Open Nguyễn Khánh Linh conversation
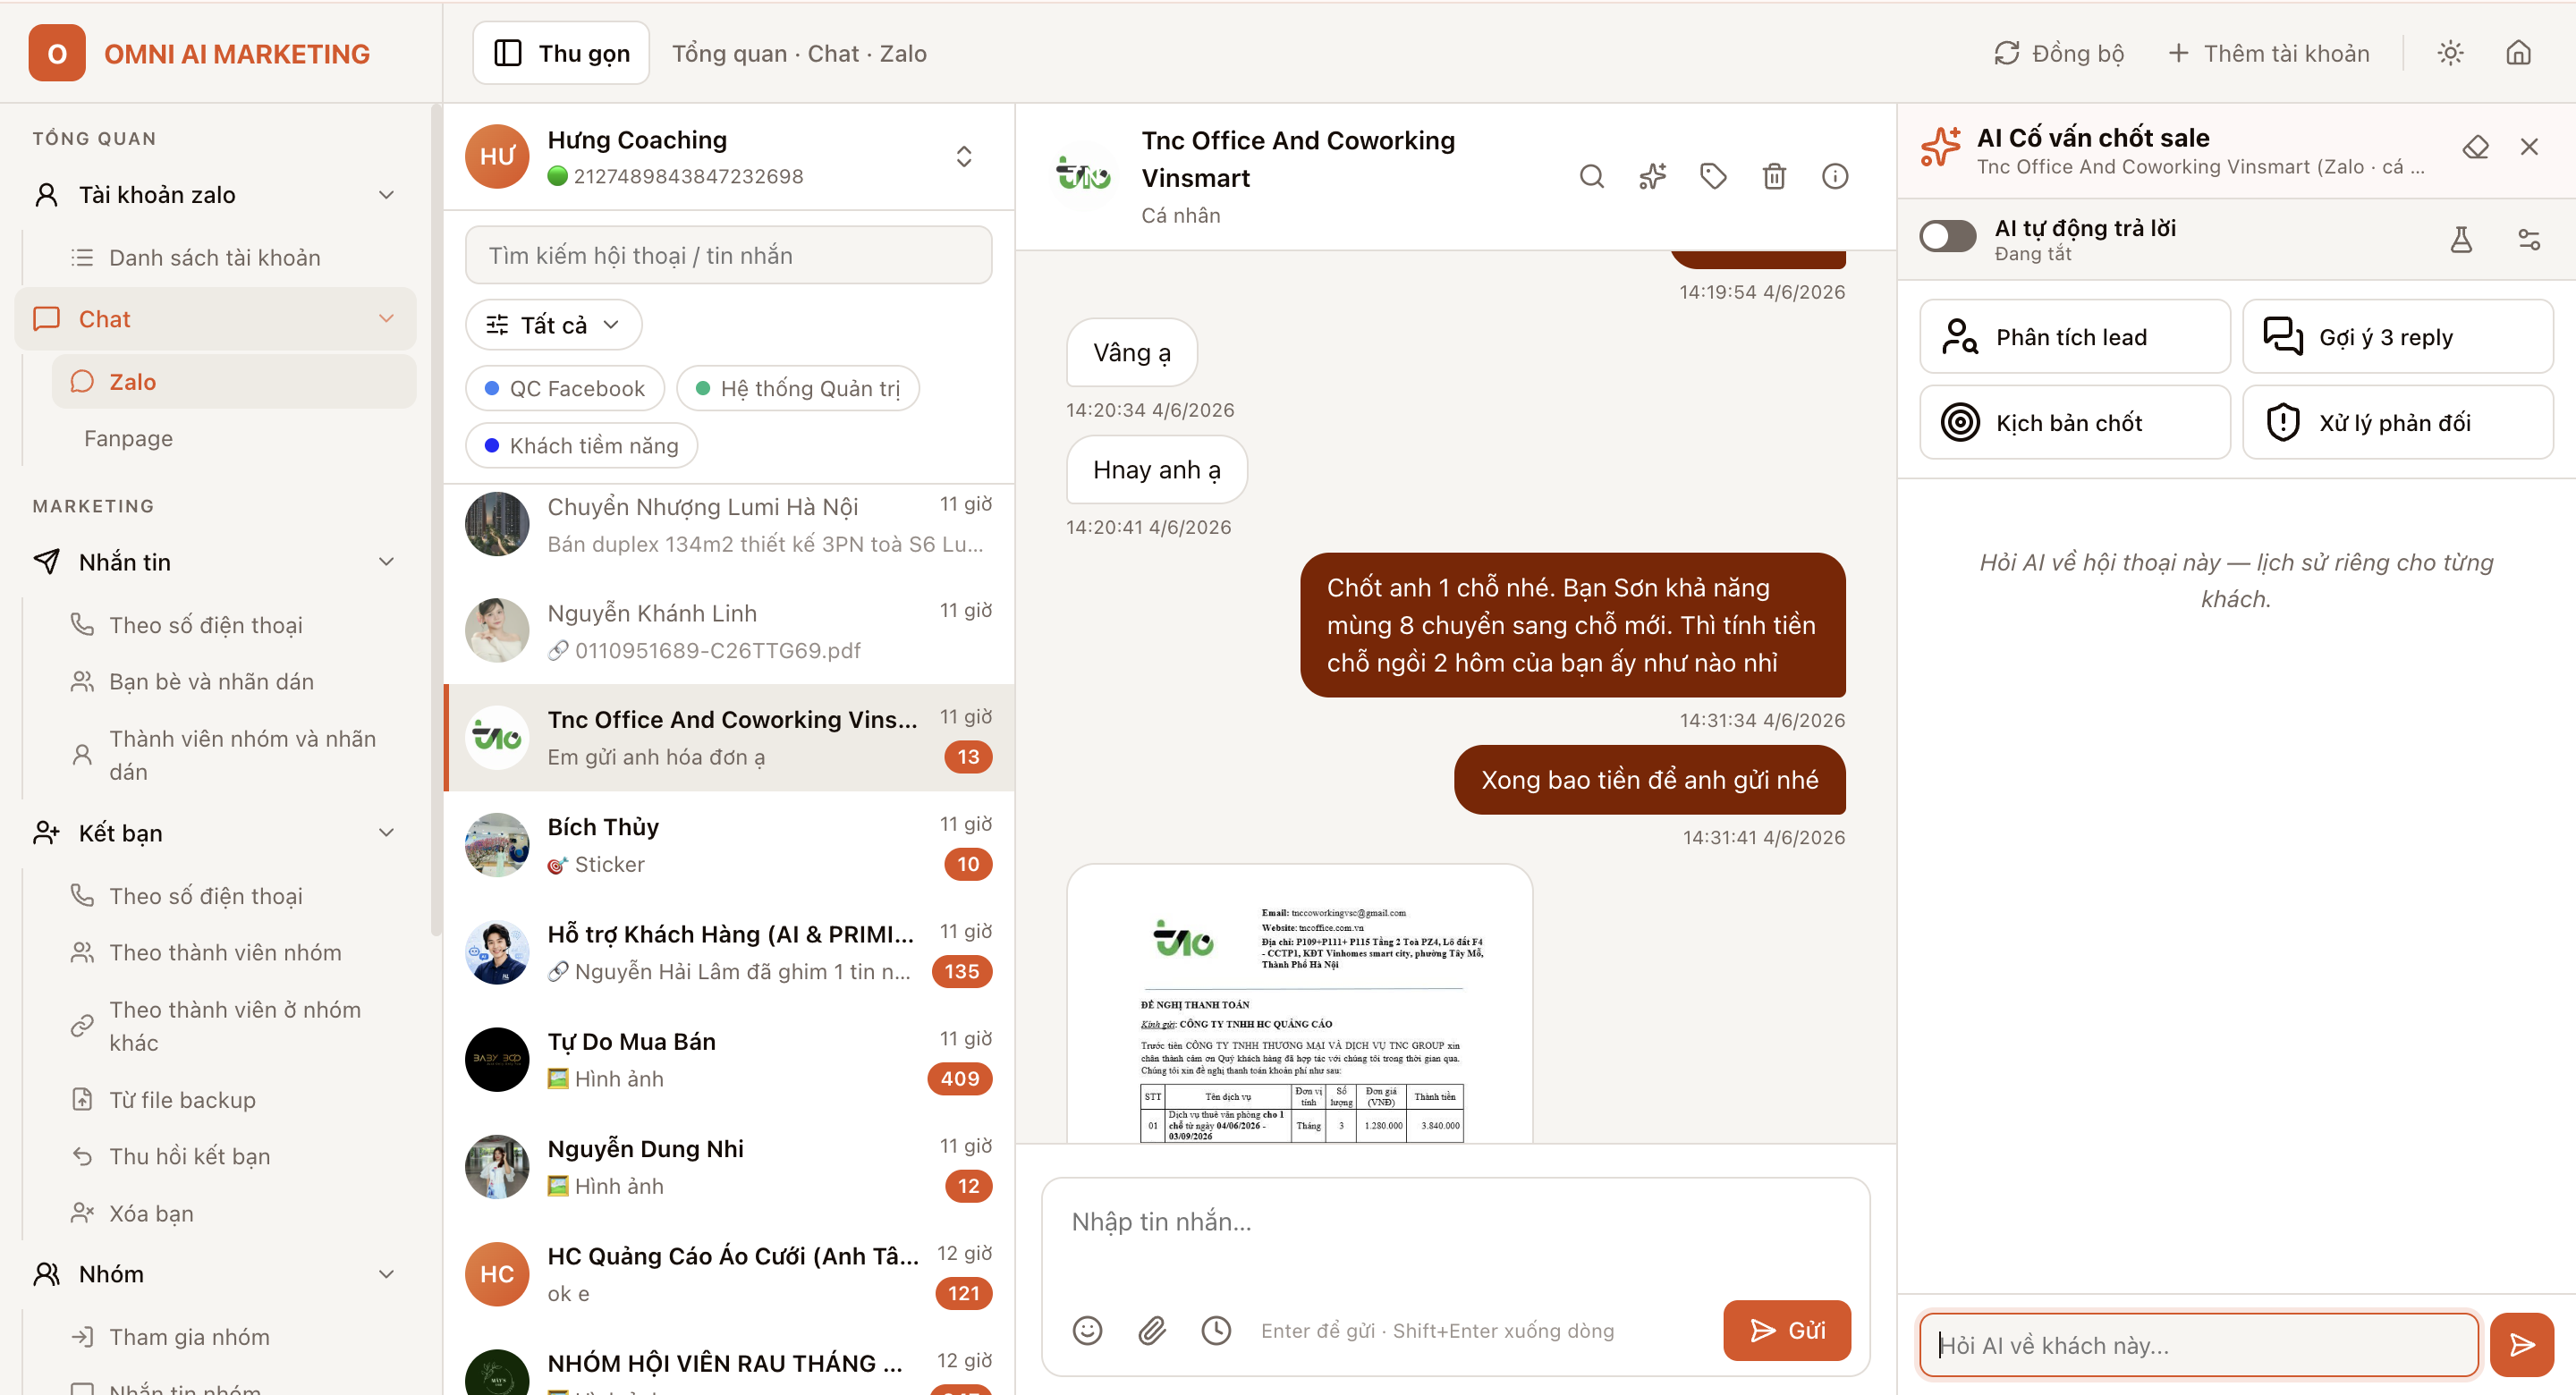 pos(729,631)
